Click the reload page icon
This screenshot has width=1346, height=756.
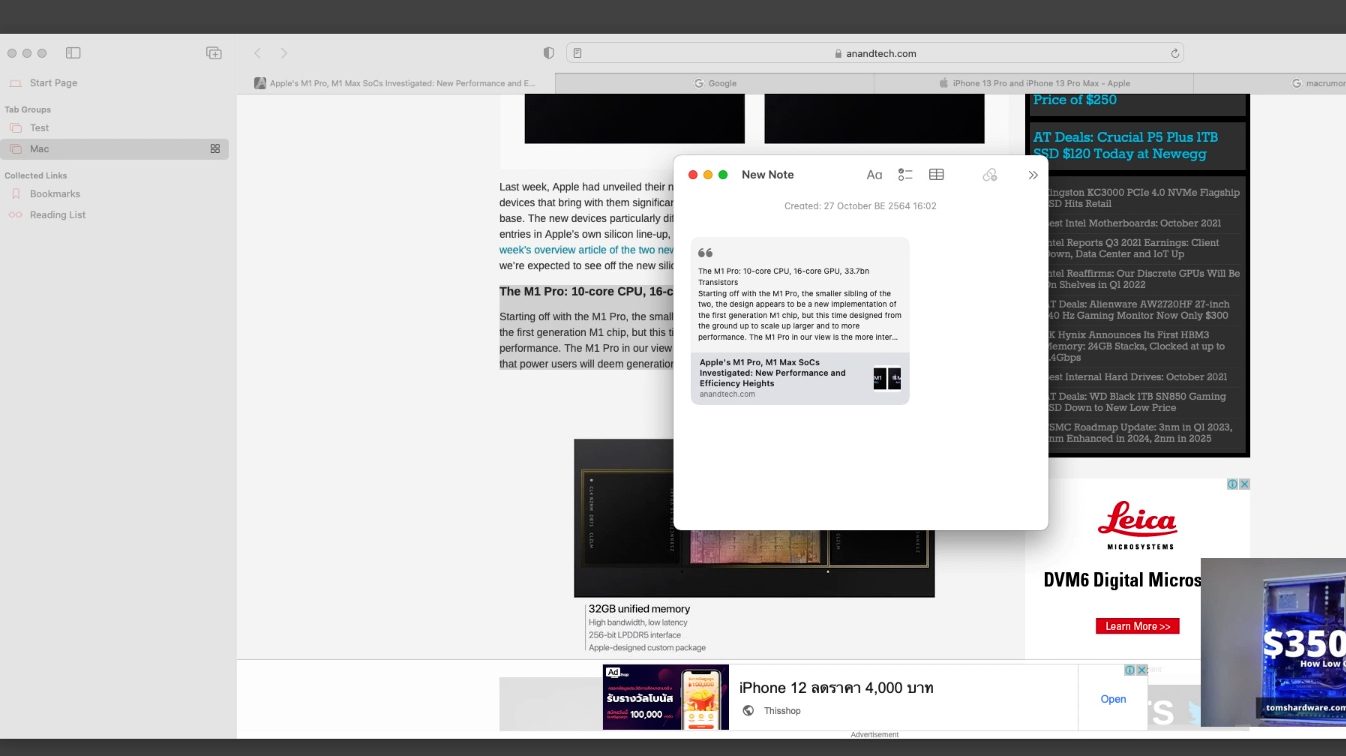tap(1175, 53)
